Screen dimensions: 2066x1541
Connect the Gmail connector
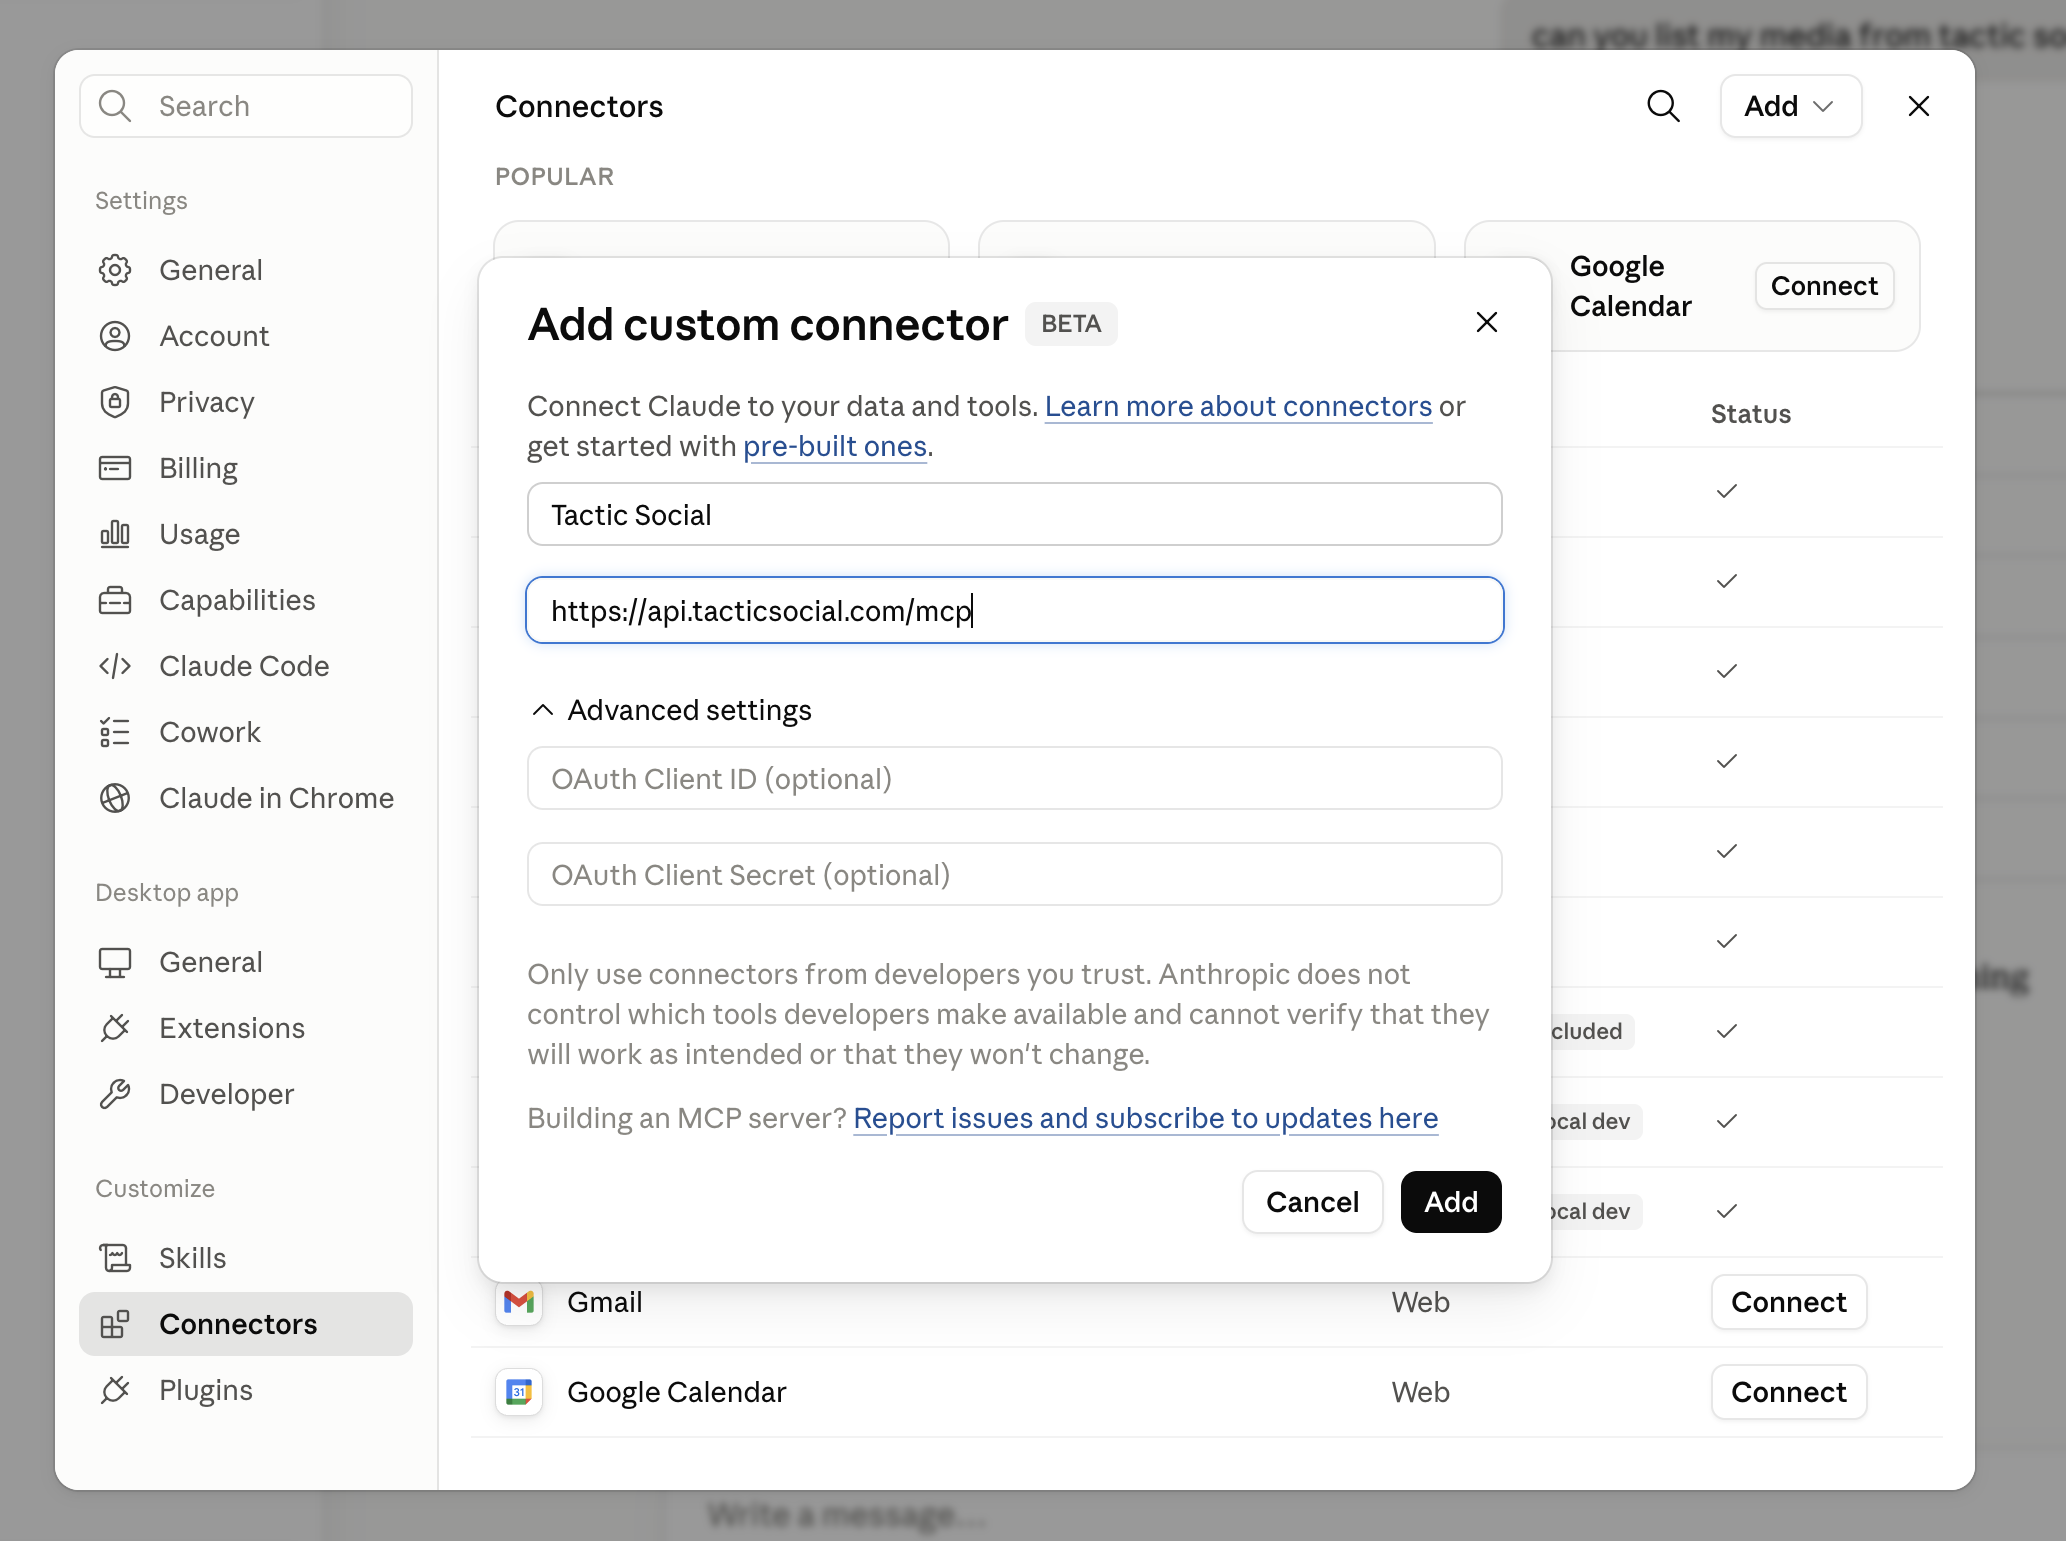1789,1302
